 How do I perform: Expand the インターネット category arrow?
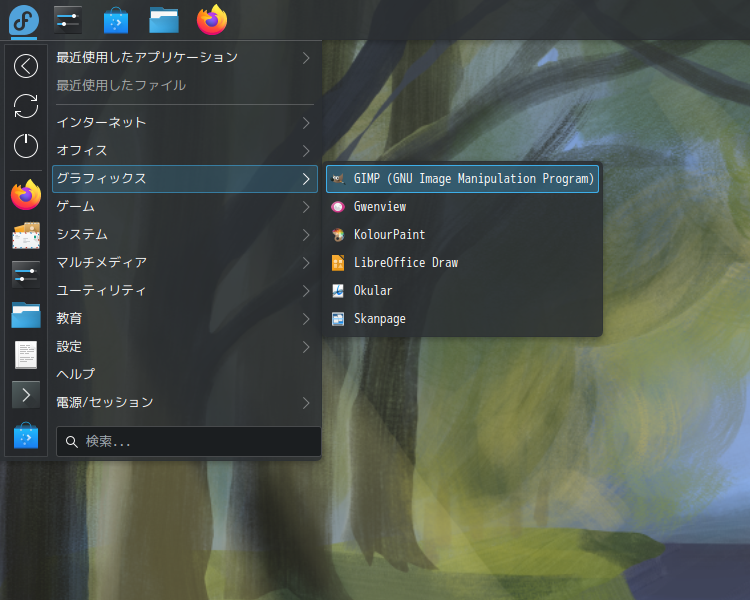pos(306,123)
